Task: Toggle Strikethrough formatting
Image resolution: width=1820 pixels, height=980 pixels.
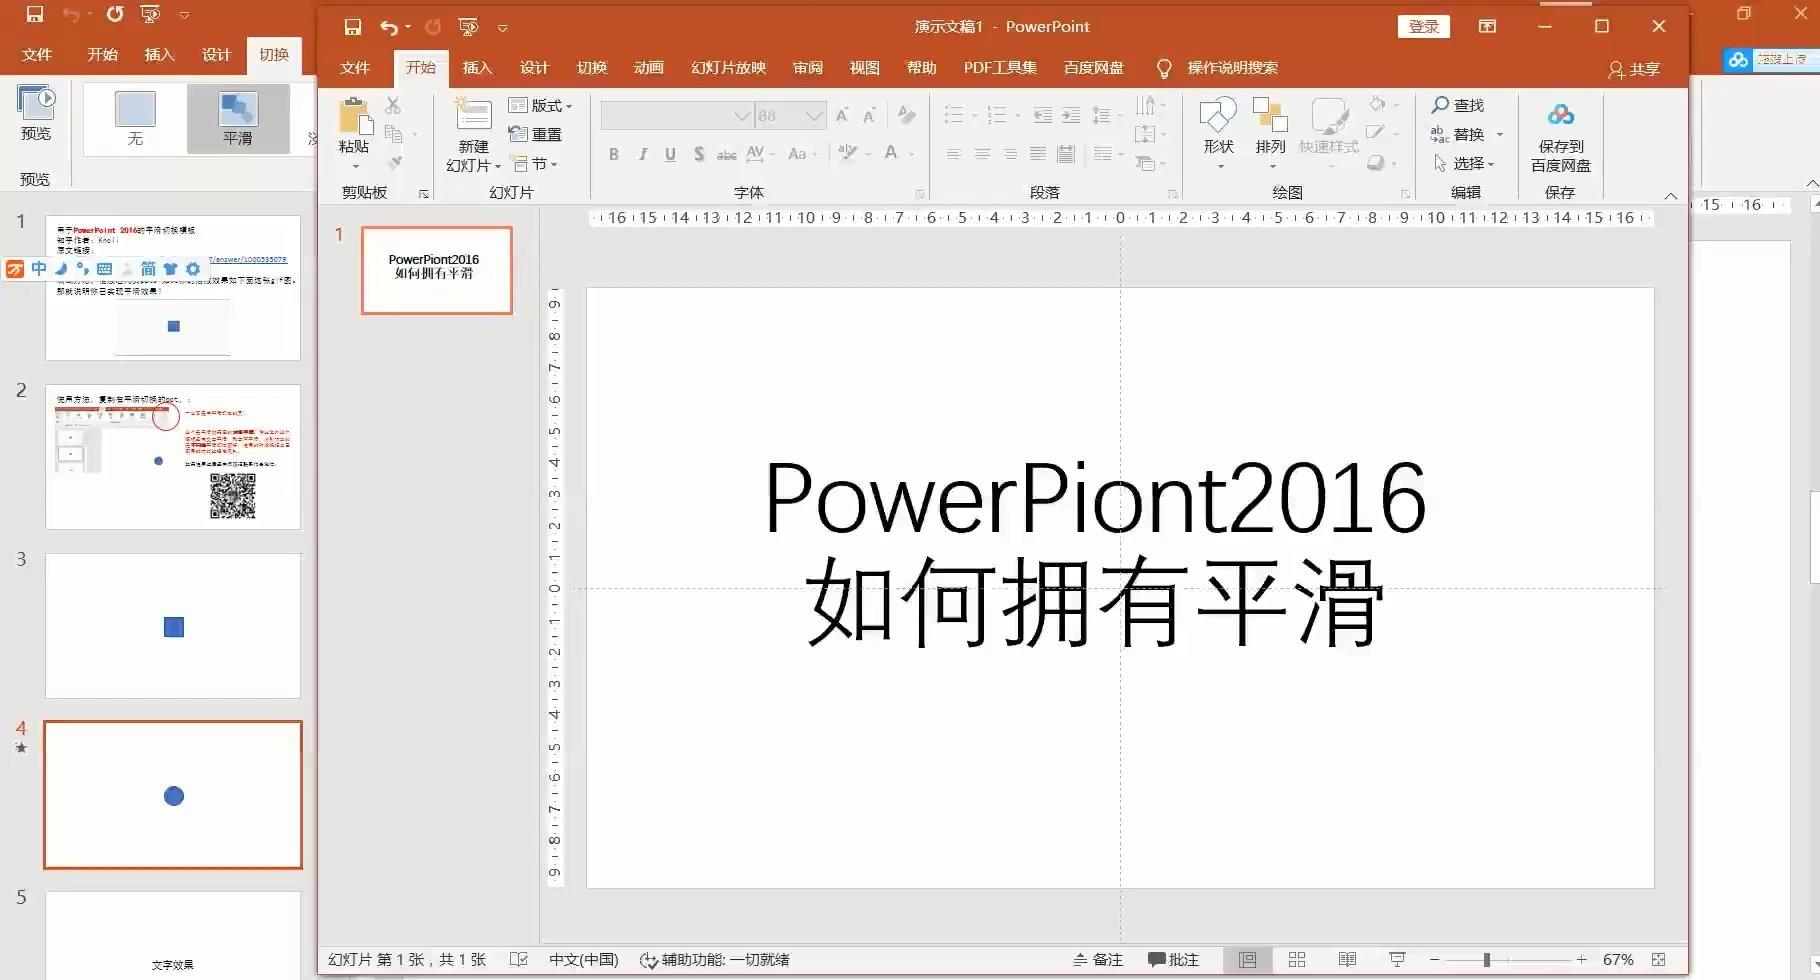Action: [726, 154]
